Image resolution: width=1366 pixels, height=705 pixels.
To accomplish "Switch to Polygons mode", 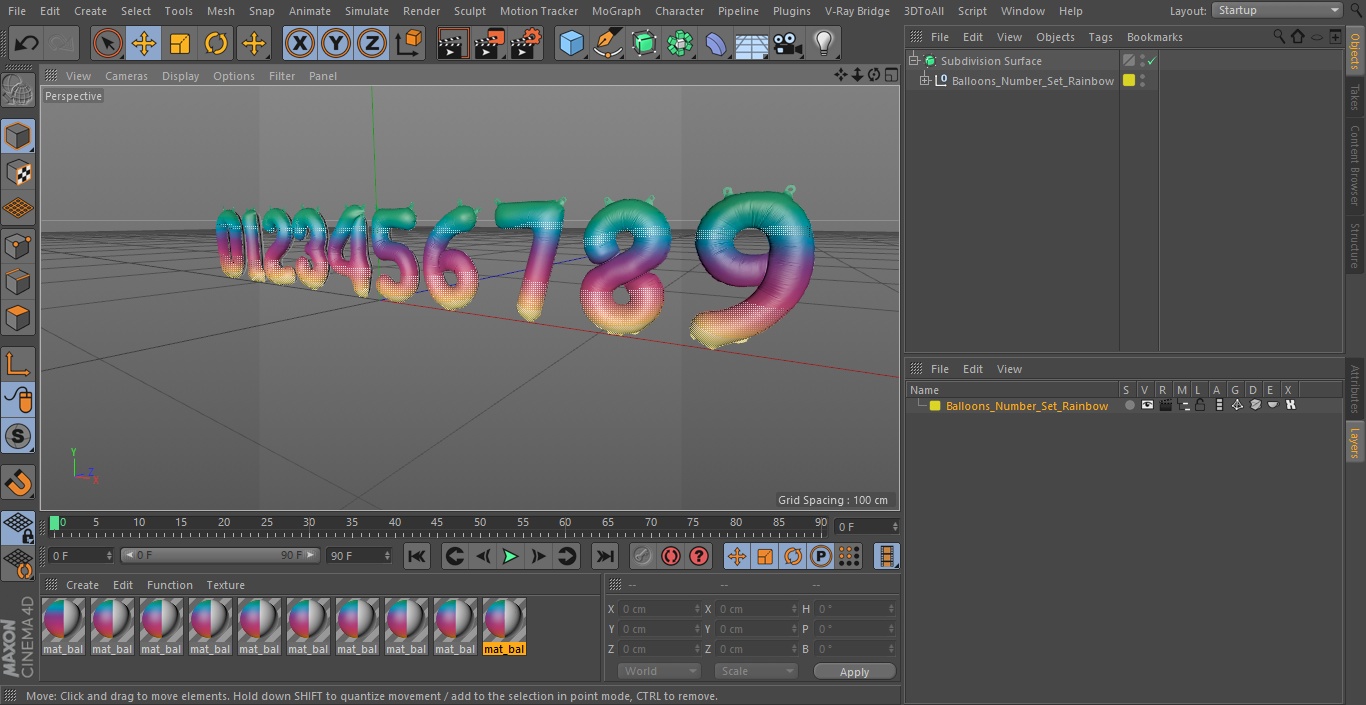I will pos(18,318).
